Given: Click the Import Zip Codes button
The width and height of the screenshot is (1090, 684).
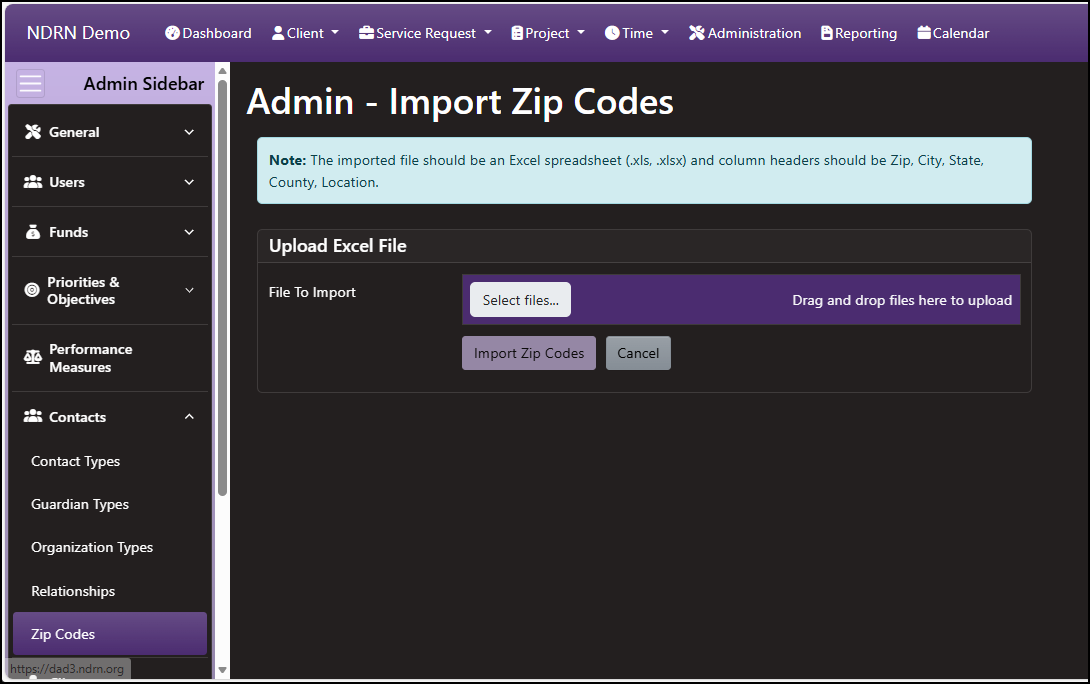Looking at the screenshot, I should tap(529, 353).
